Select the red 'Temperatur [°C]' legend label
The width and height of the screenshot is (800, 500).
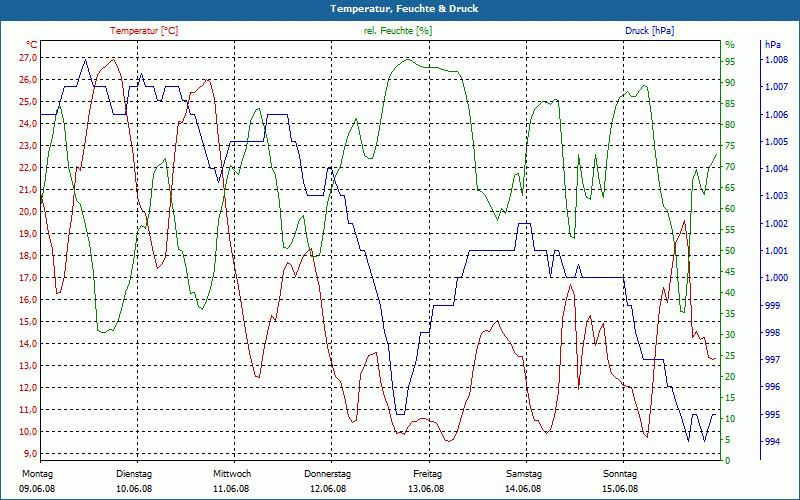[x=144, y=31]
